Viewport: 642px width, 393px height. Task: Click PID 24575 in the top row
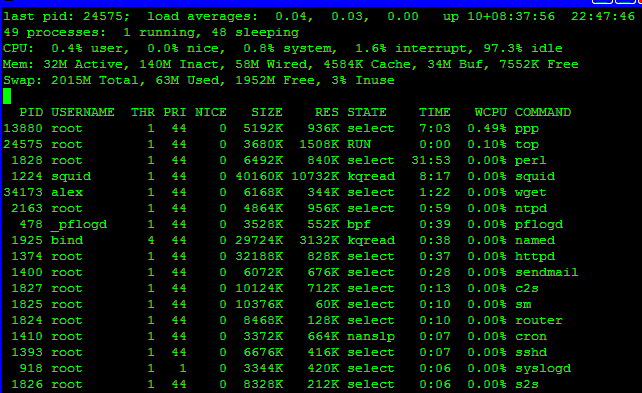coord(23,144)
